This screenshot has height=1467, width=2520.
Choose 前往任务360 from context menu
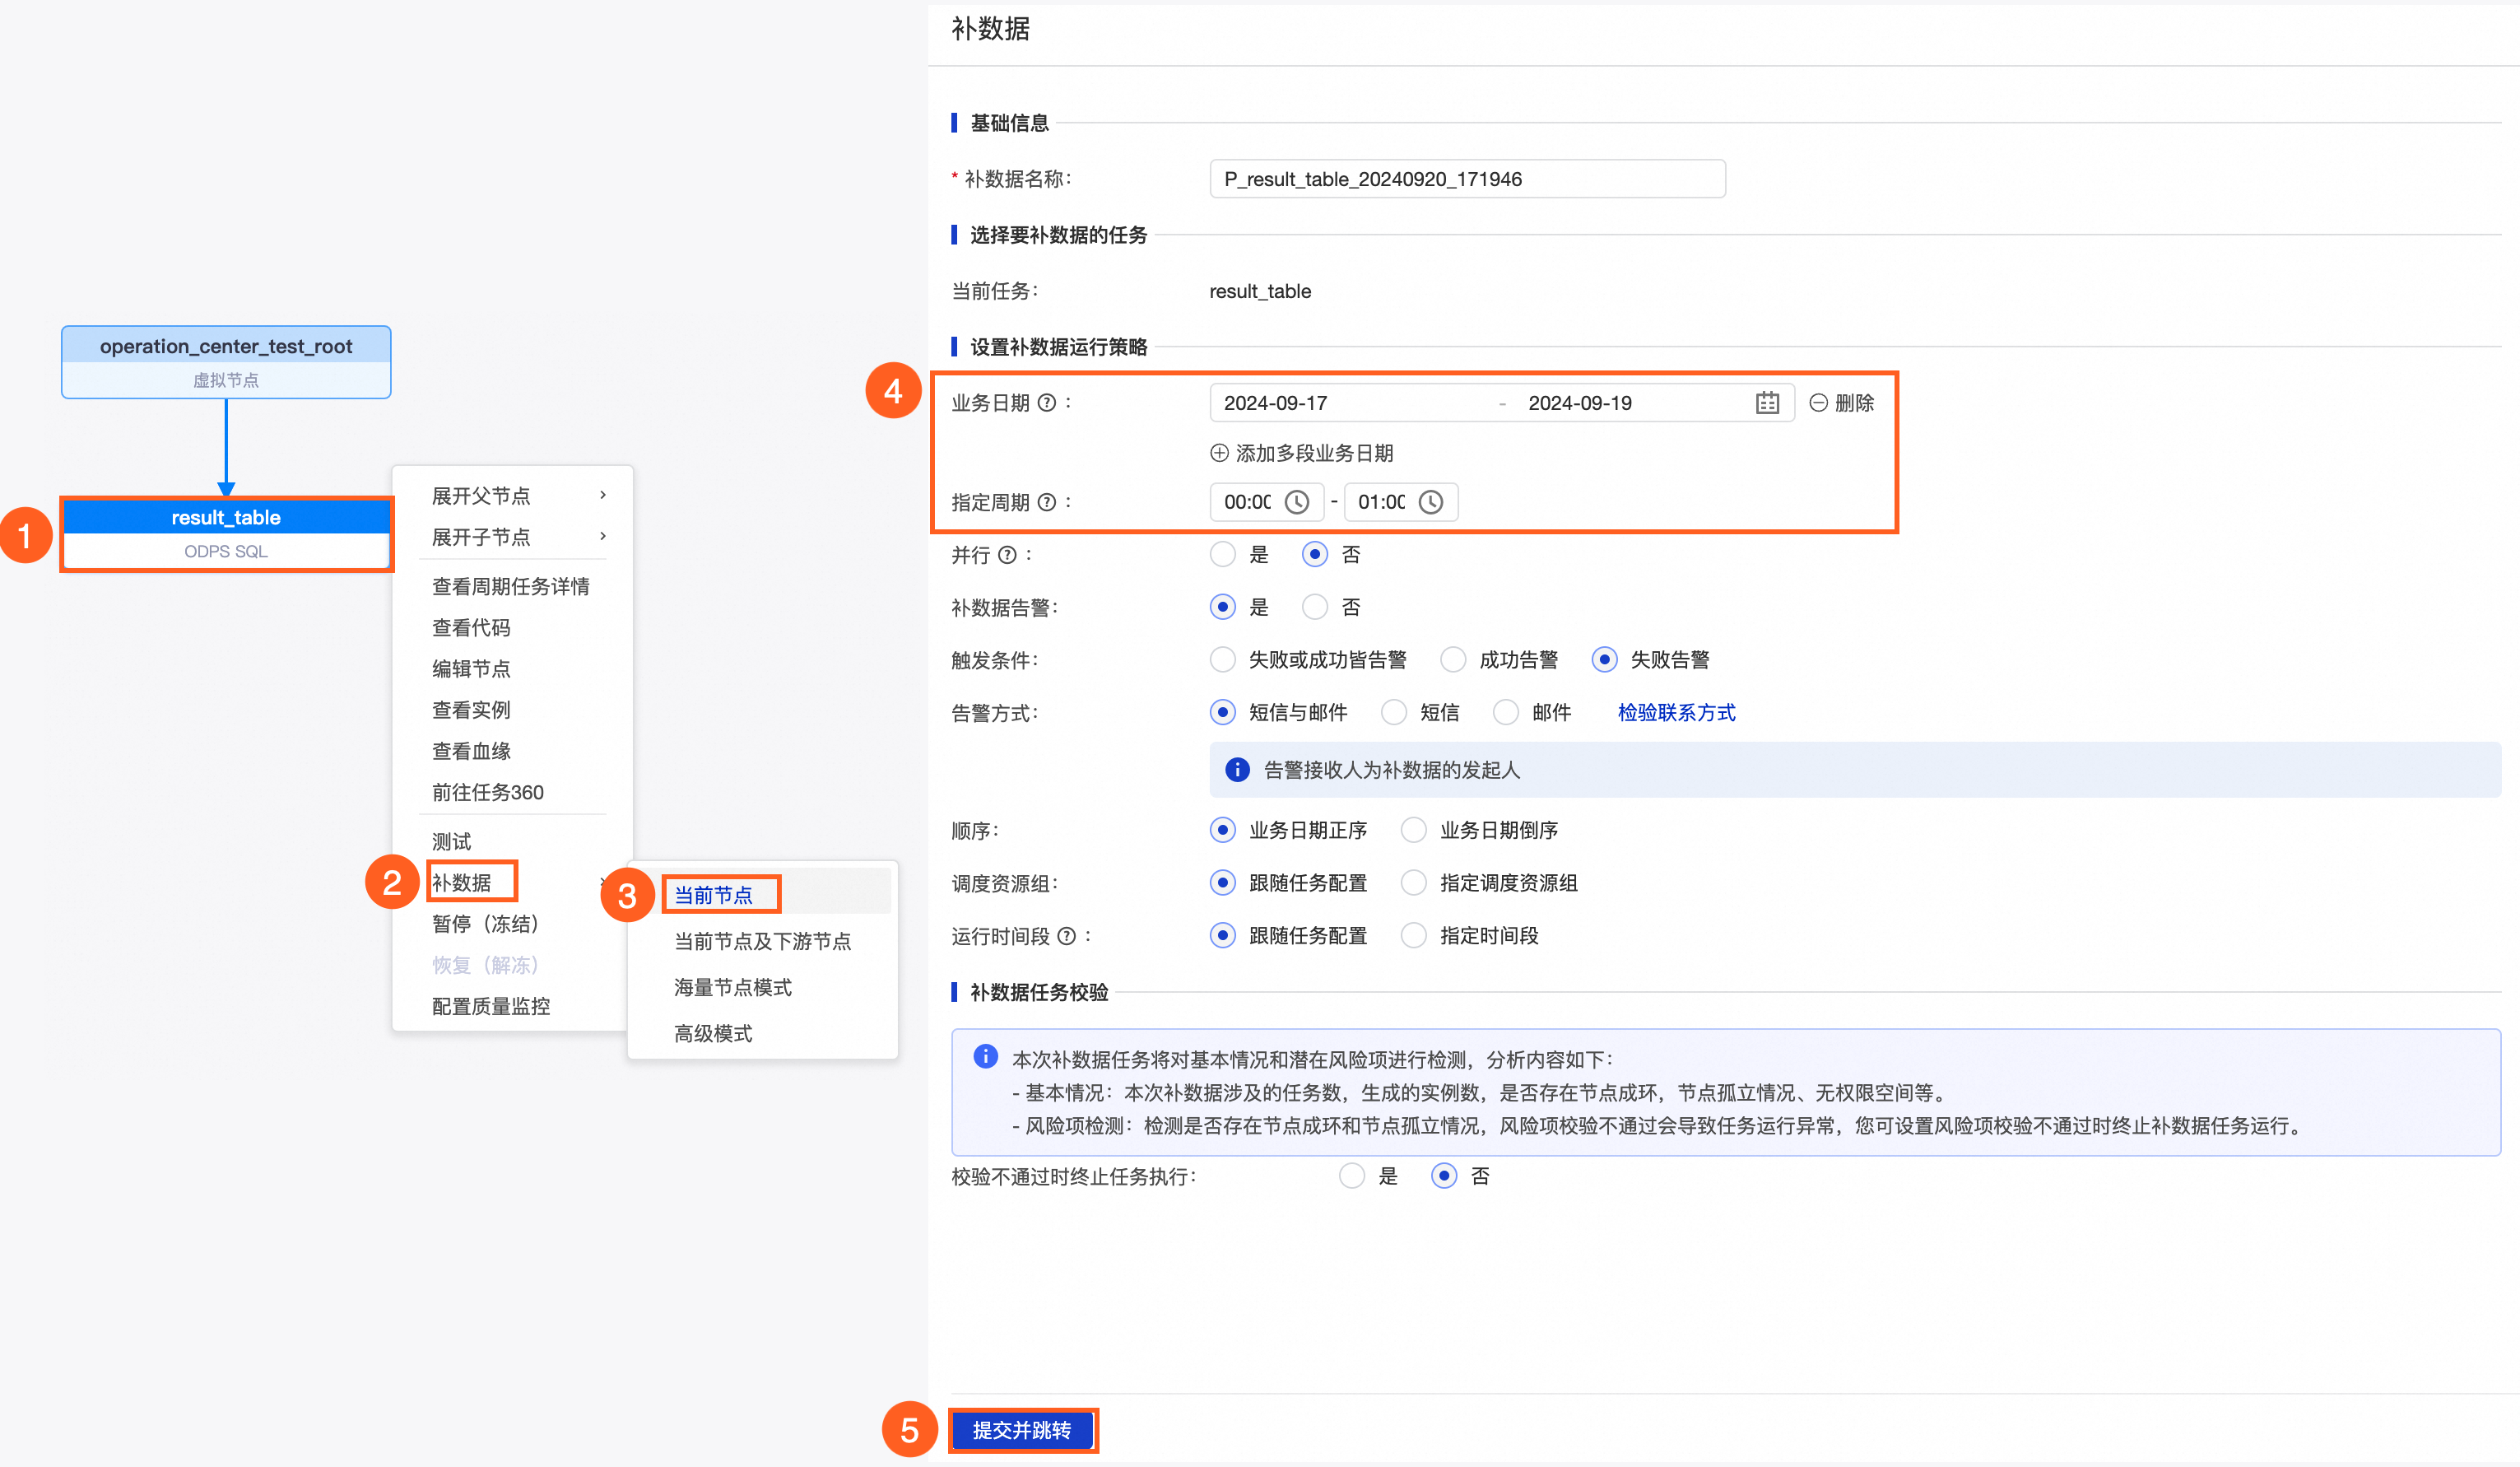488,793
